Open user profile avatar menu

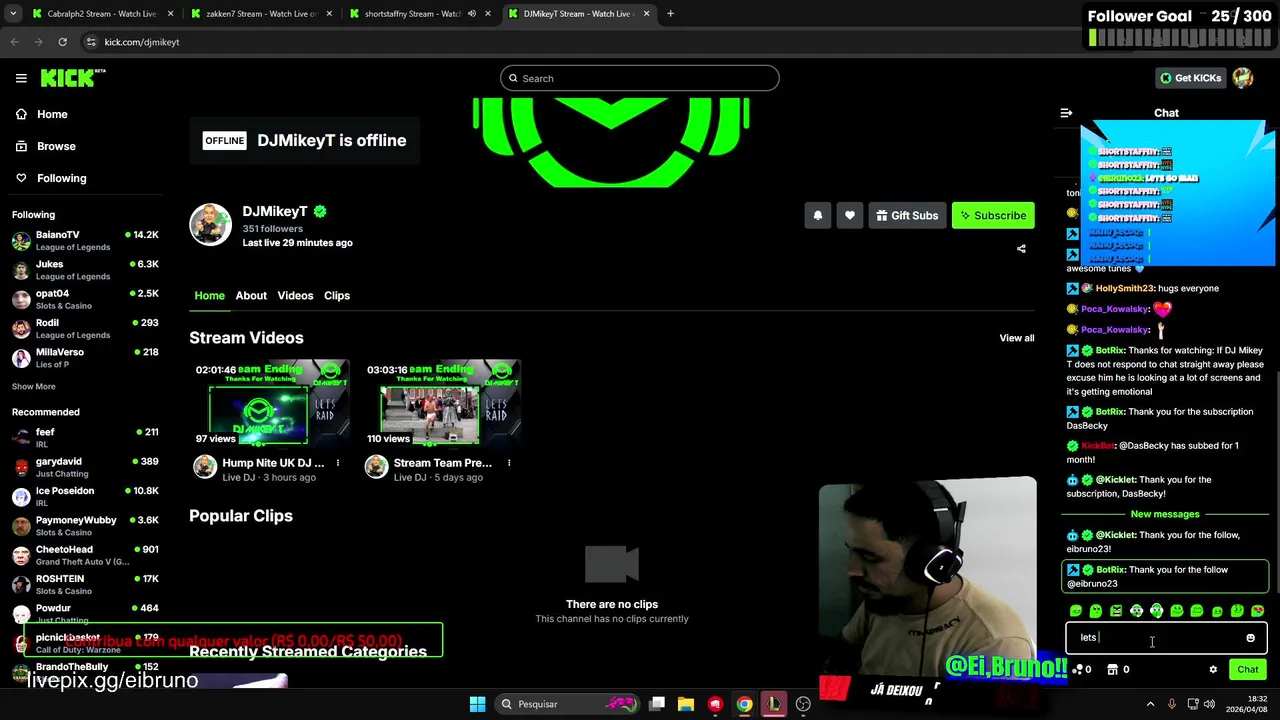coord(1243,78)
